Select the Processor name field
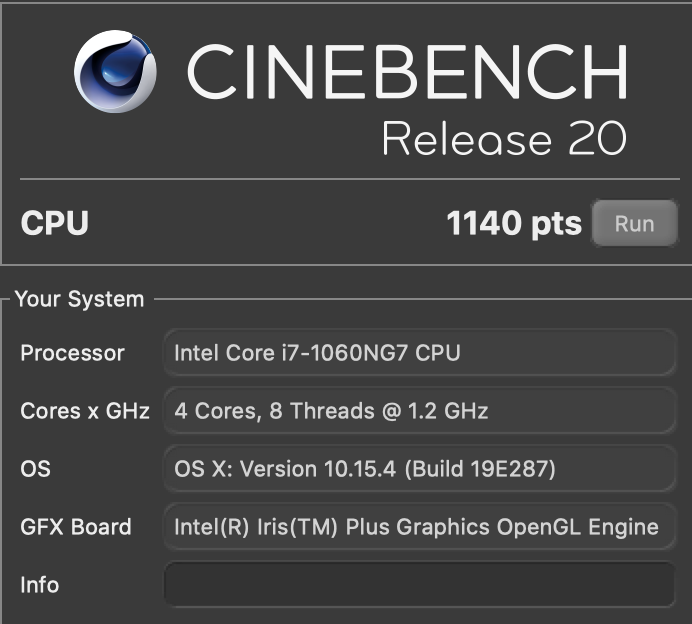This screenshot has width=692, height=624. click(419, 353)
